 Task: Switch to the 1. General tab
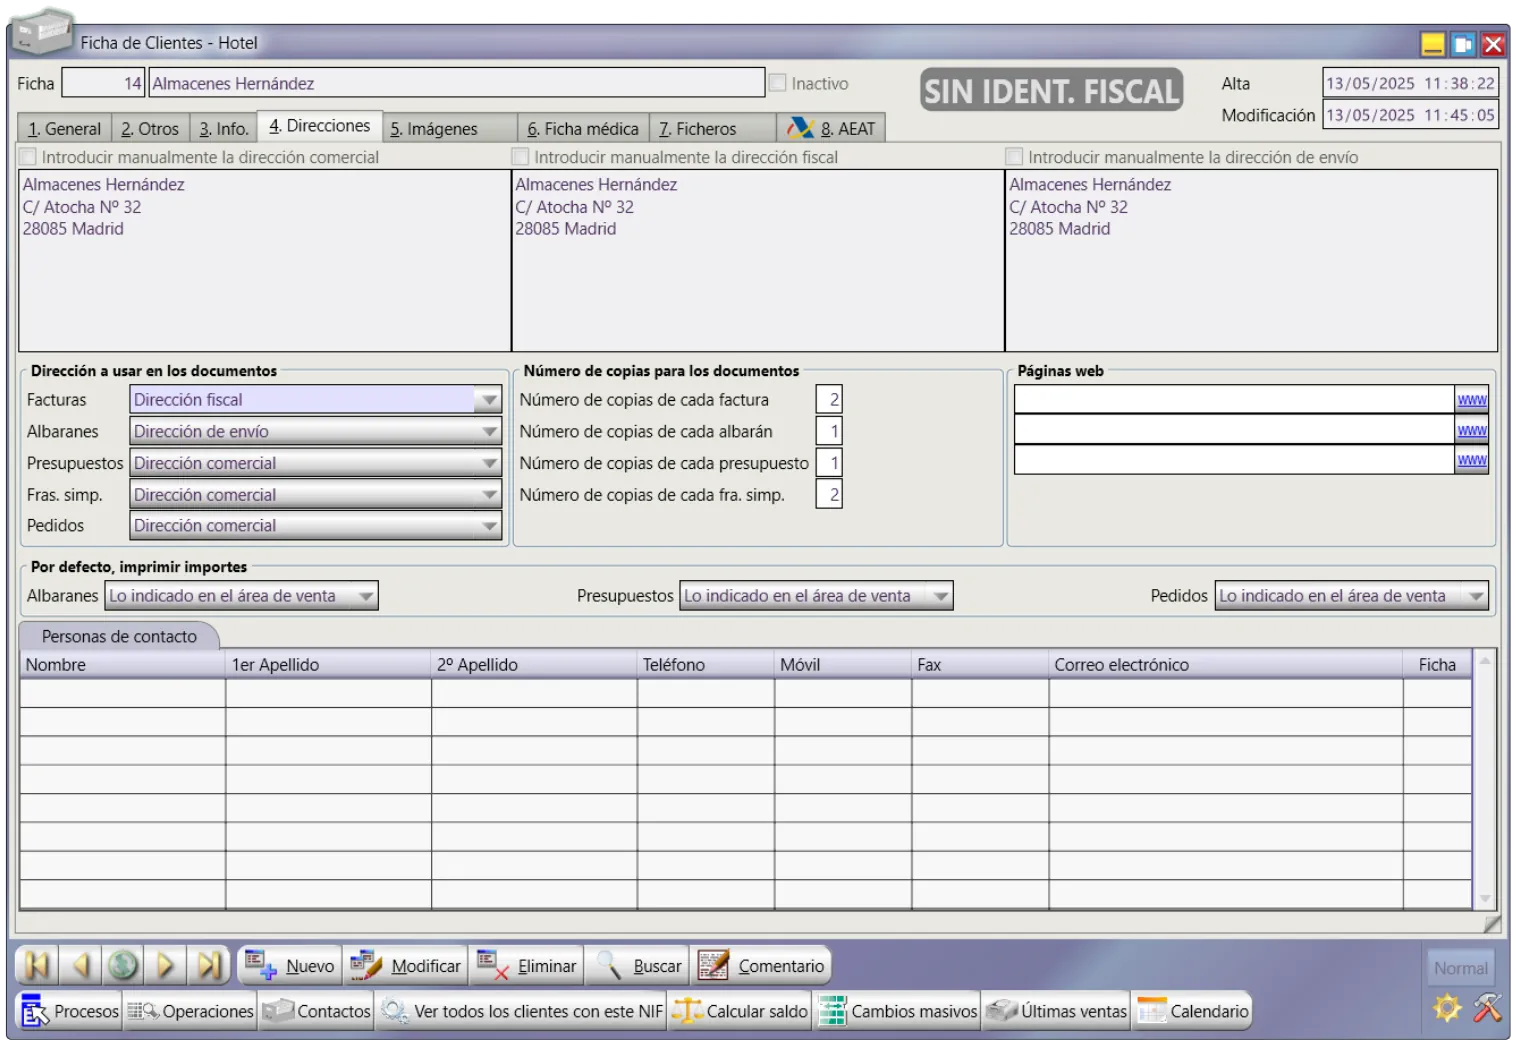[x=64, y=129]
